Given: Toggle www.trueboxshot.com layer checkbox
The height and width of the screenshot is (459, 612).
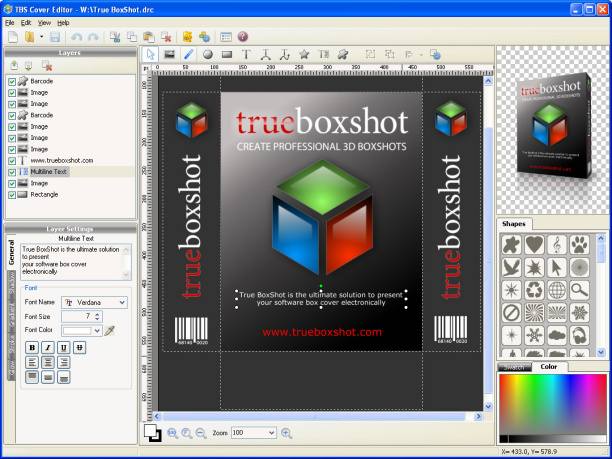Looking at the screenshot, I should click(x=12, y=161).
